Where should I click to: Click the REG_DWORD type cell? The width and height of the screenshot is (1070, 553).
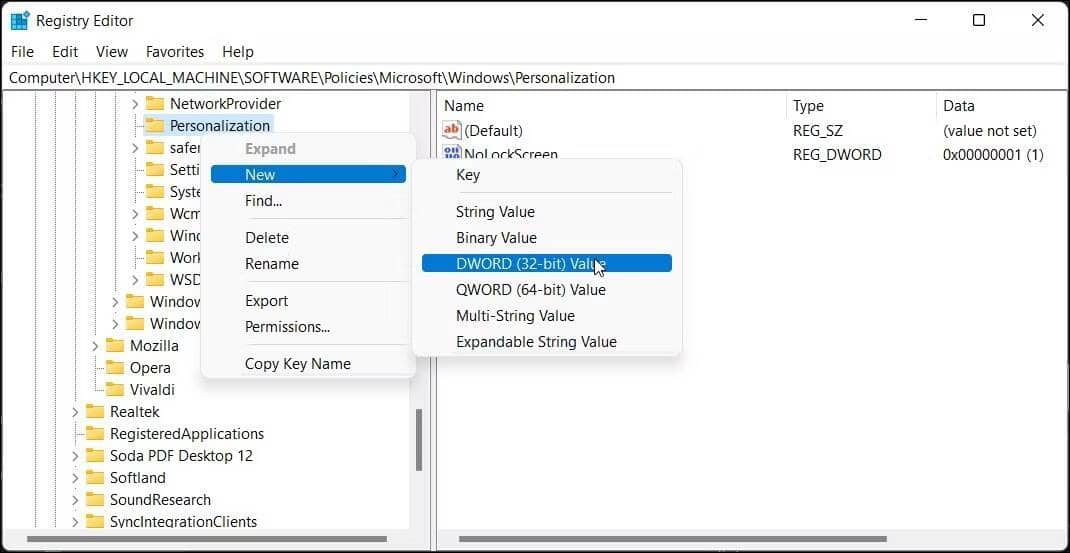[x=837, y=155]
